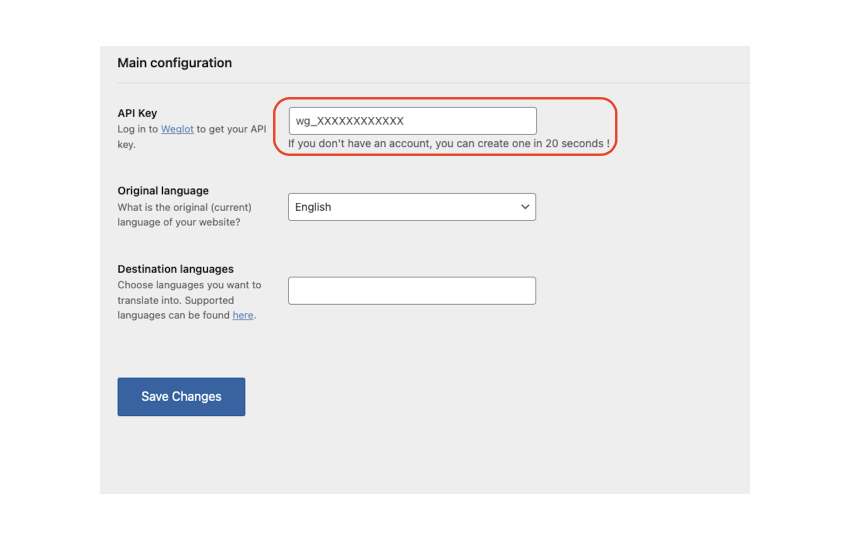This screenshot has width=849, height=540.
Task: Click the Destination languages input field
Action: (412, 291)
